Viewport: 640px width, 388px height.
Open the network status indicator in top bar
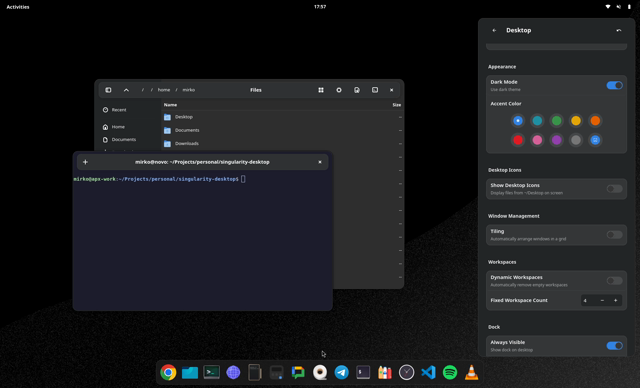(608, 7)
